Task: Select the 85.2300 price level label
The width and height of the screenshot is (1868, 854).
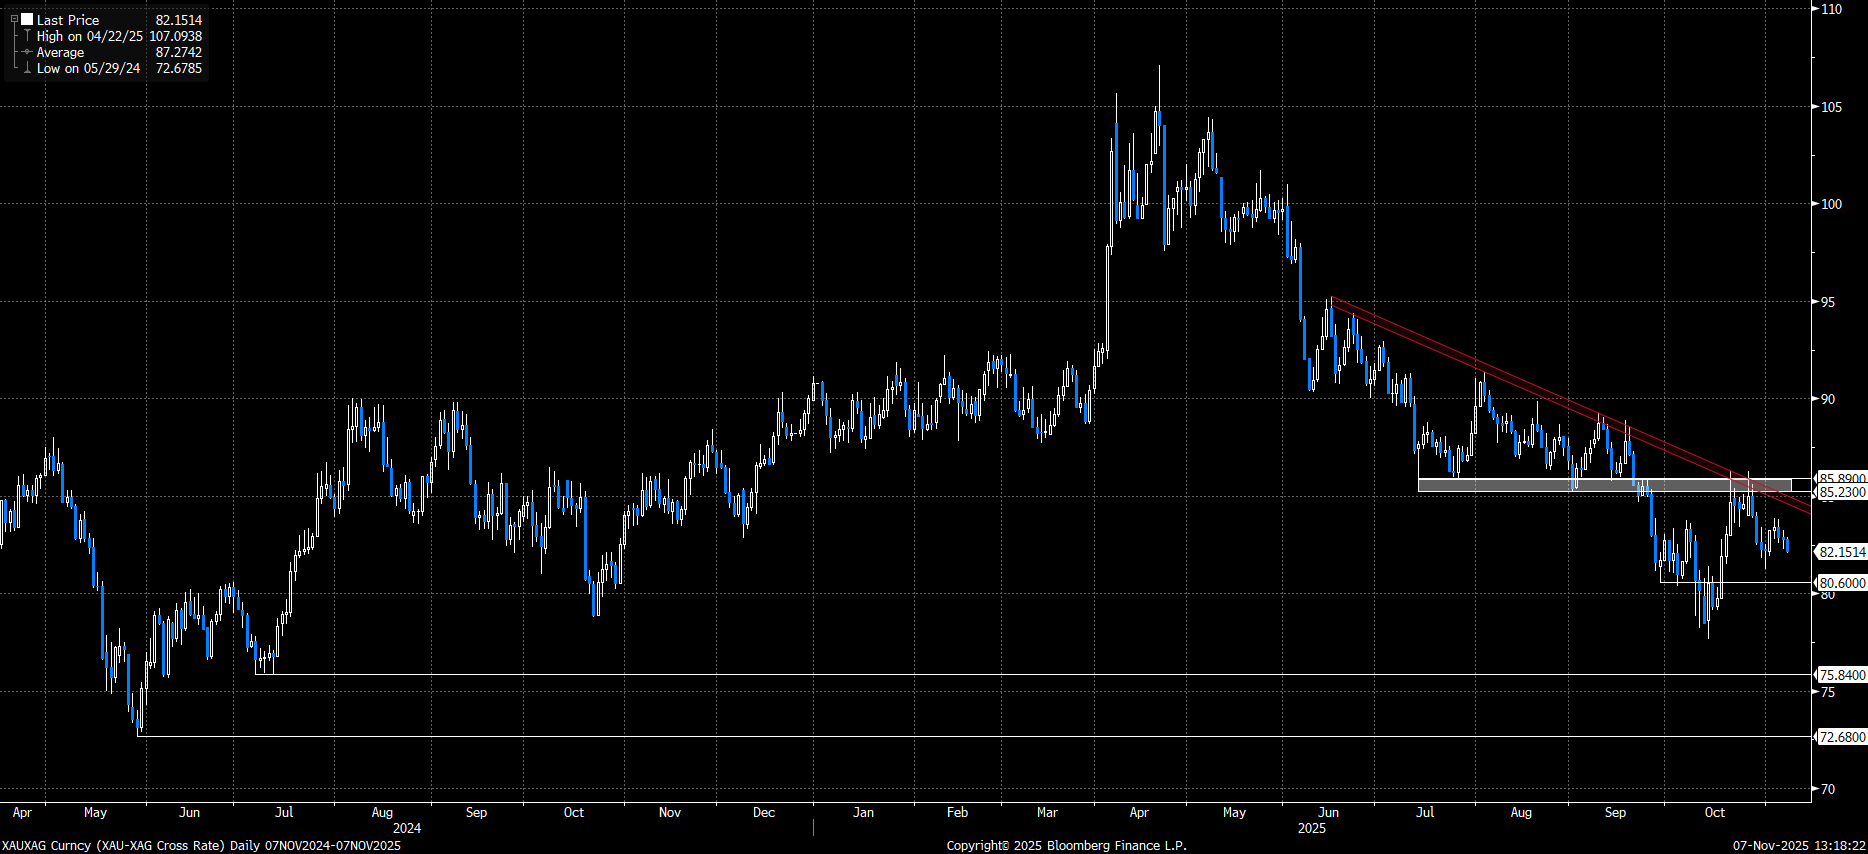Action: coord(1841,492)
